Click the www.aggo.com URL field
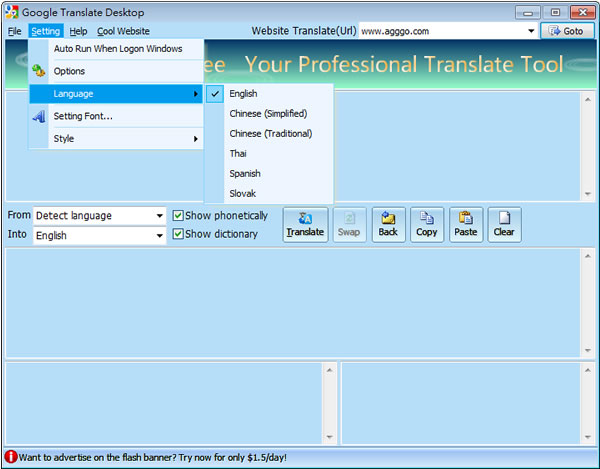The width and height of the screenshot is (600, 469). pos(442,31)
